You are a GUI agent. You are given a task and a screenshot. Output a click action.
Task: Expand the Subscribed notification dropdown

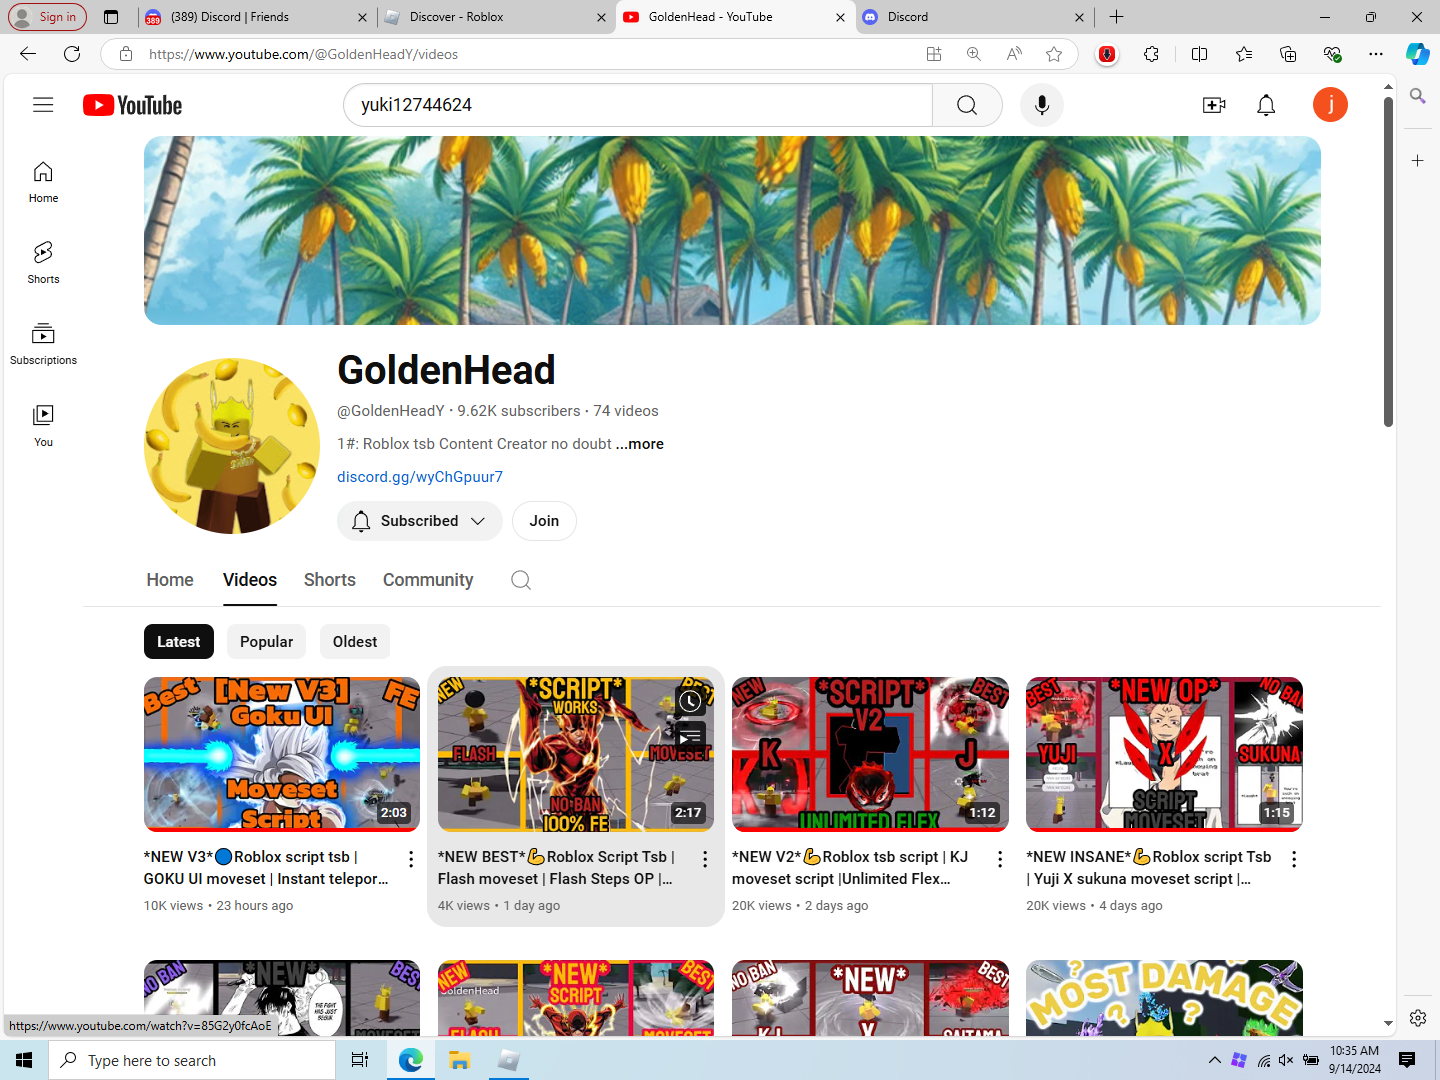click(420, 521)
